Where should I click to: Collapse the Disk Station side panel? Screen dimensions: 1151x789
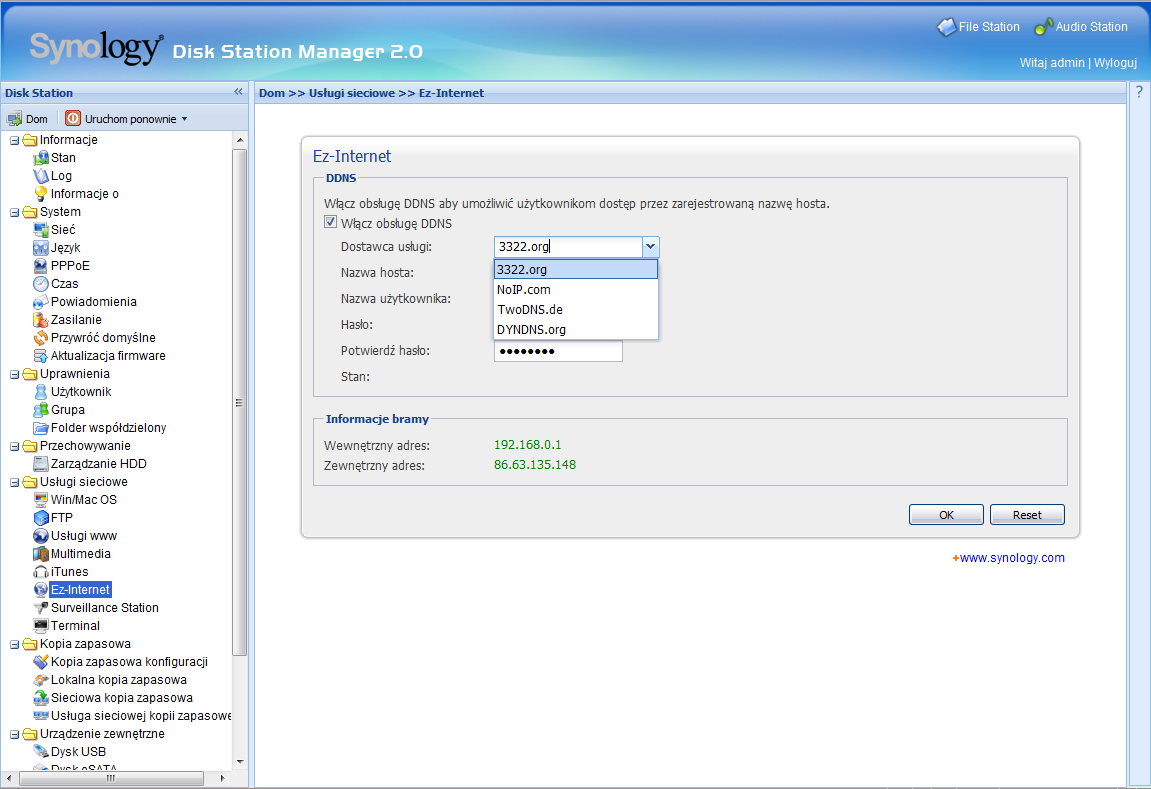coord(238,92)
